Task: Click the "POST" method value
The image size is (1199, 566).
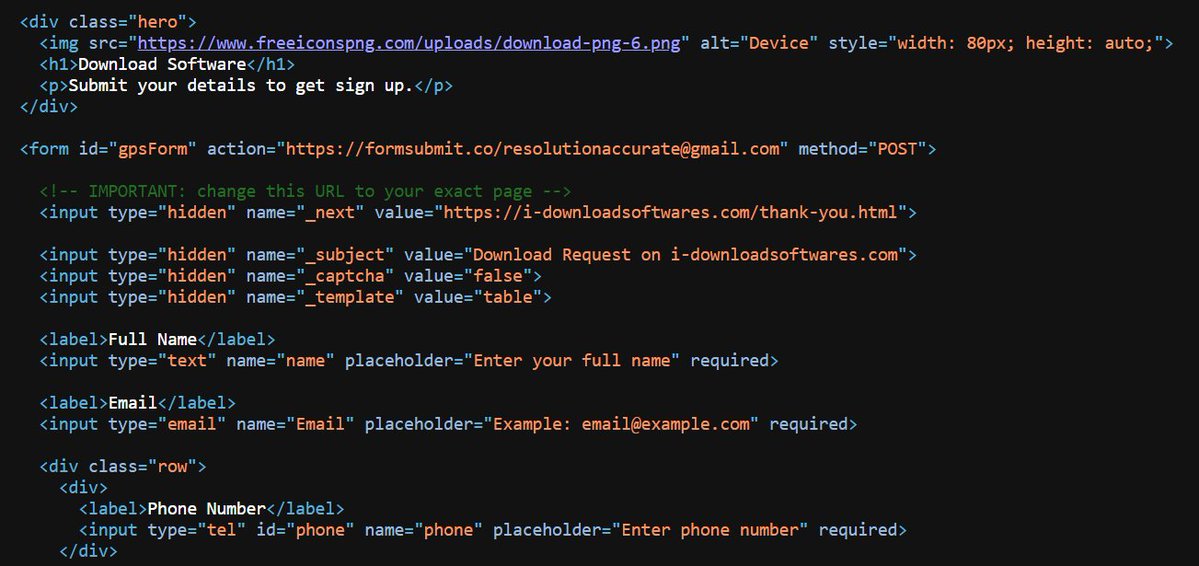Action: pyautogui.click(x=897, y=148)
